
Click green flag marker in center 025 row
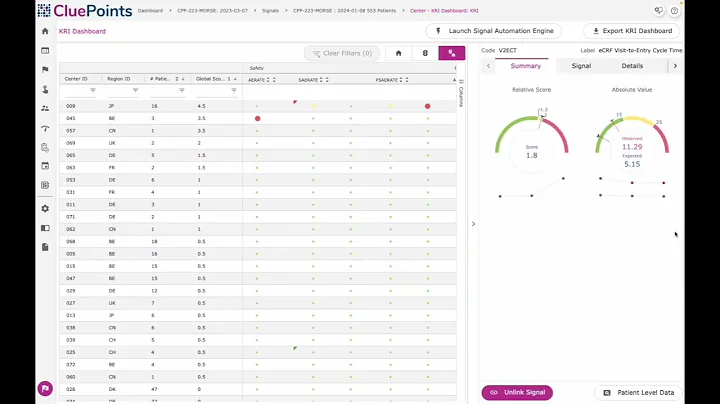[x=295, y=348]
